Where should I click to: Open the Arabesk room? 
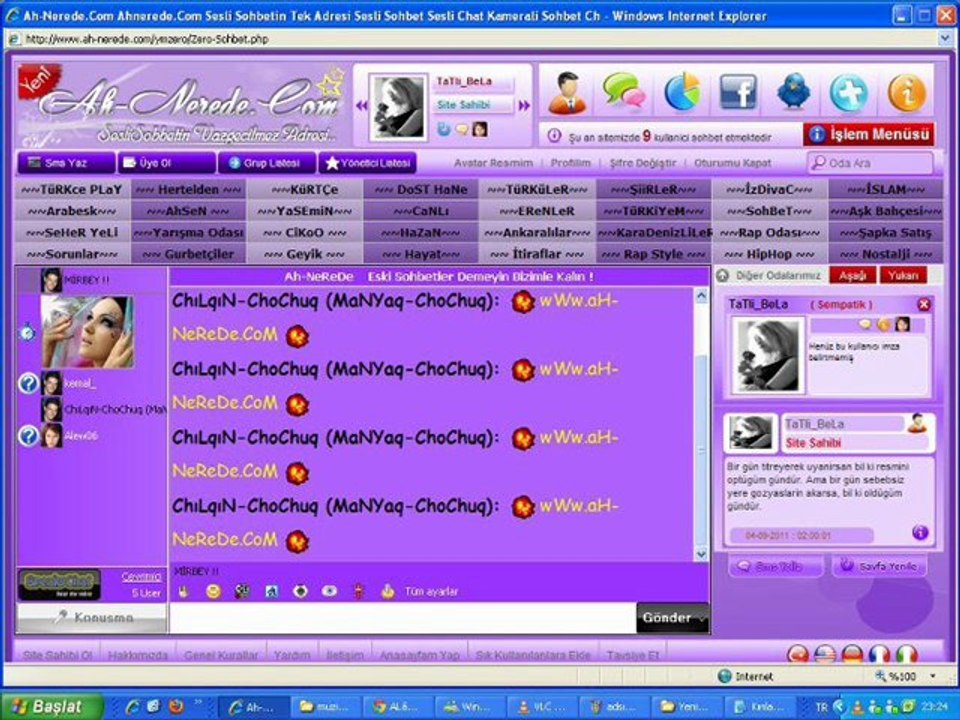(72, 211)
